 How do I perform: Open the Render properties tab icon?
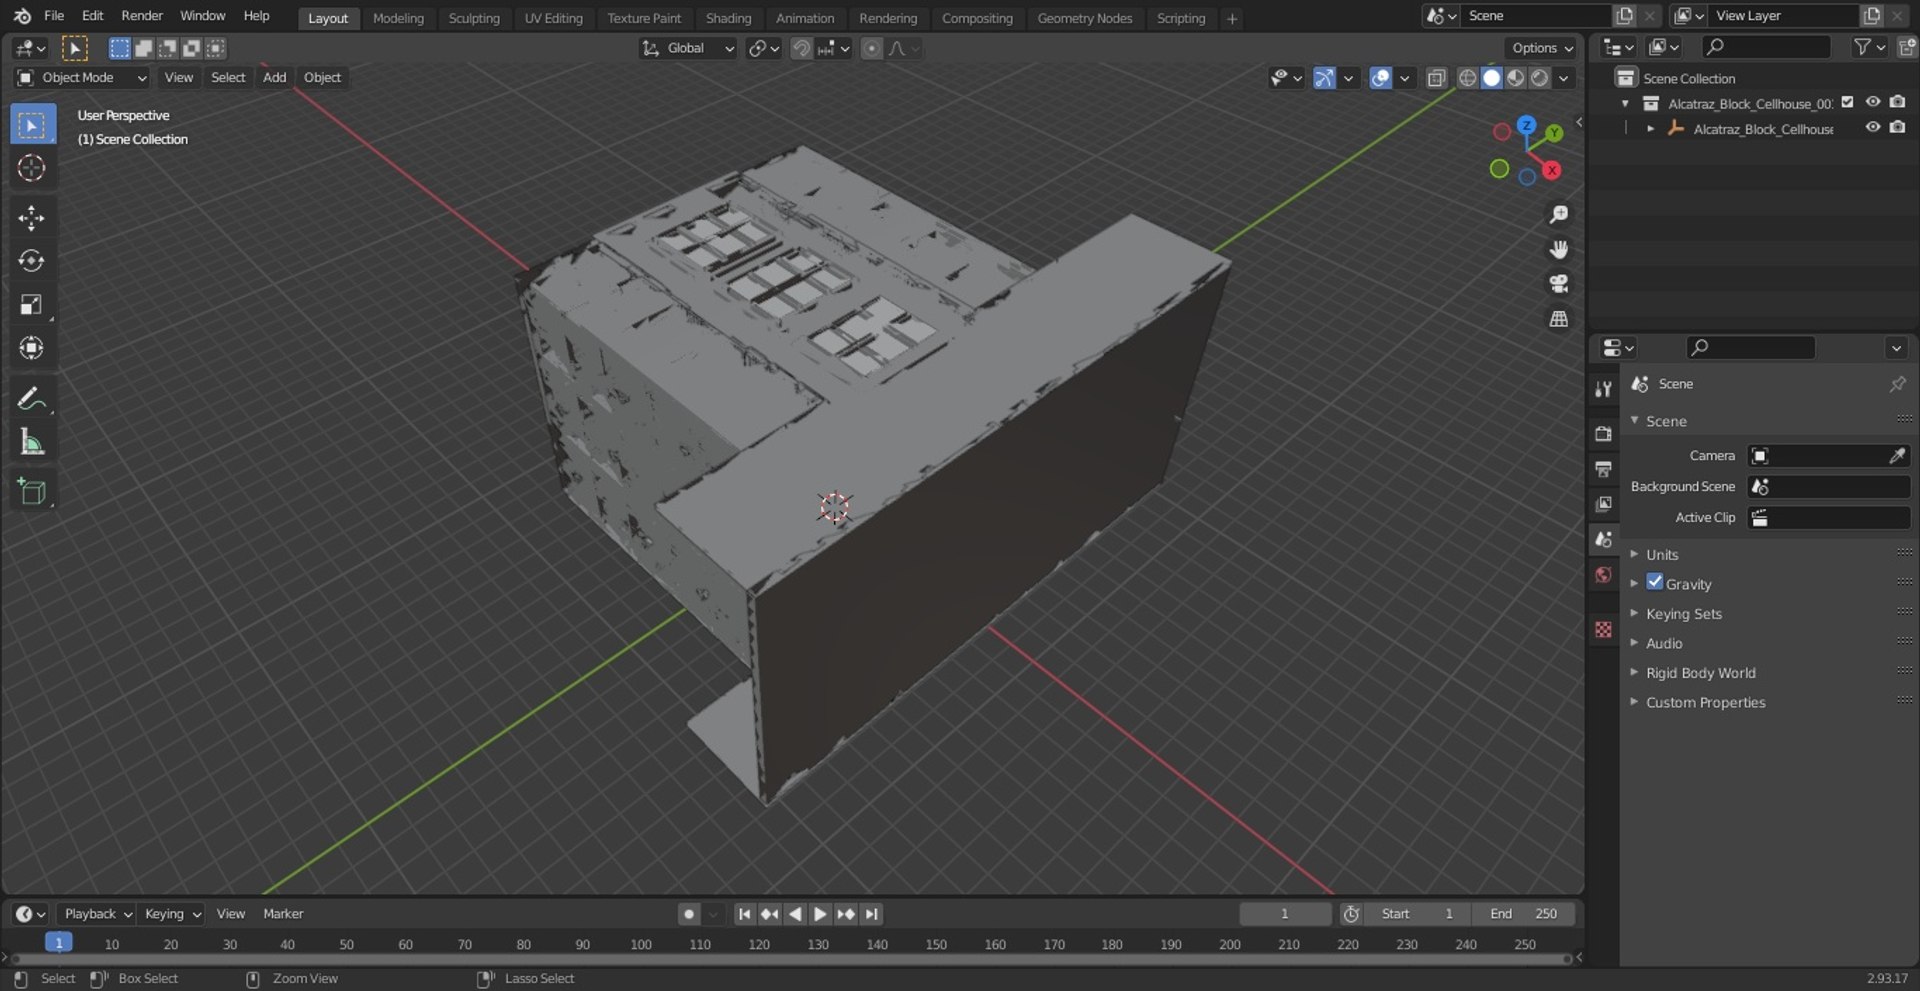coord(1604,434)
